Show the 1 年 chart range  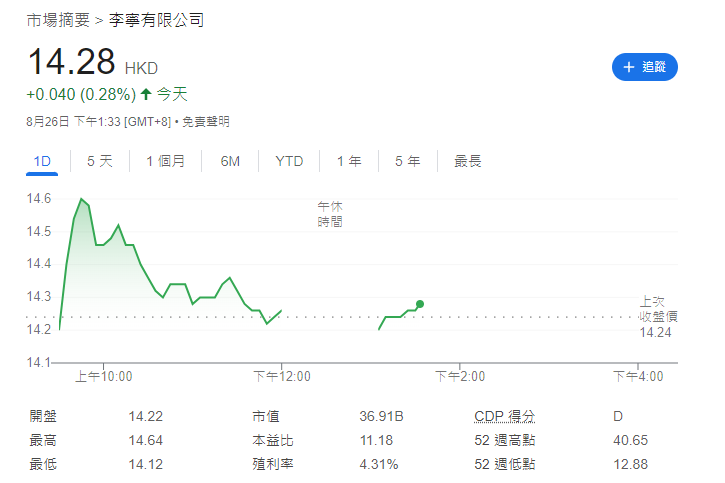pyautogui.click(x=349, y=161)
